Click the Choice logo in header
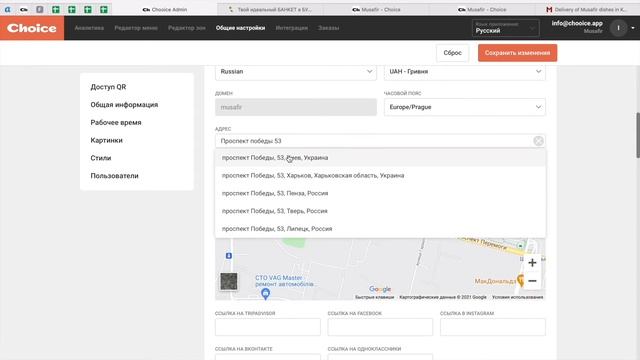The height and width of the screenshot is (360, 640). [x=32, y=28]
